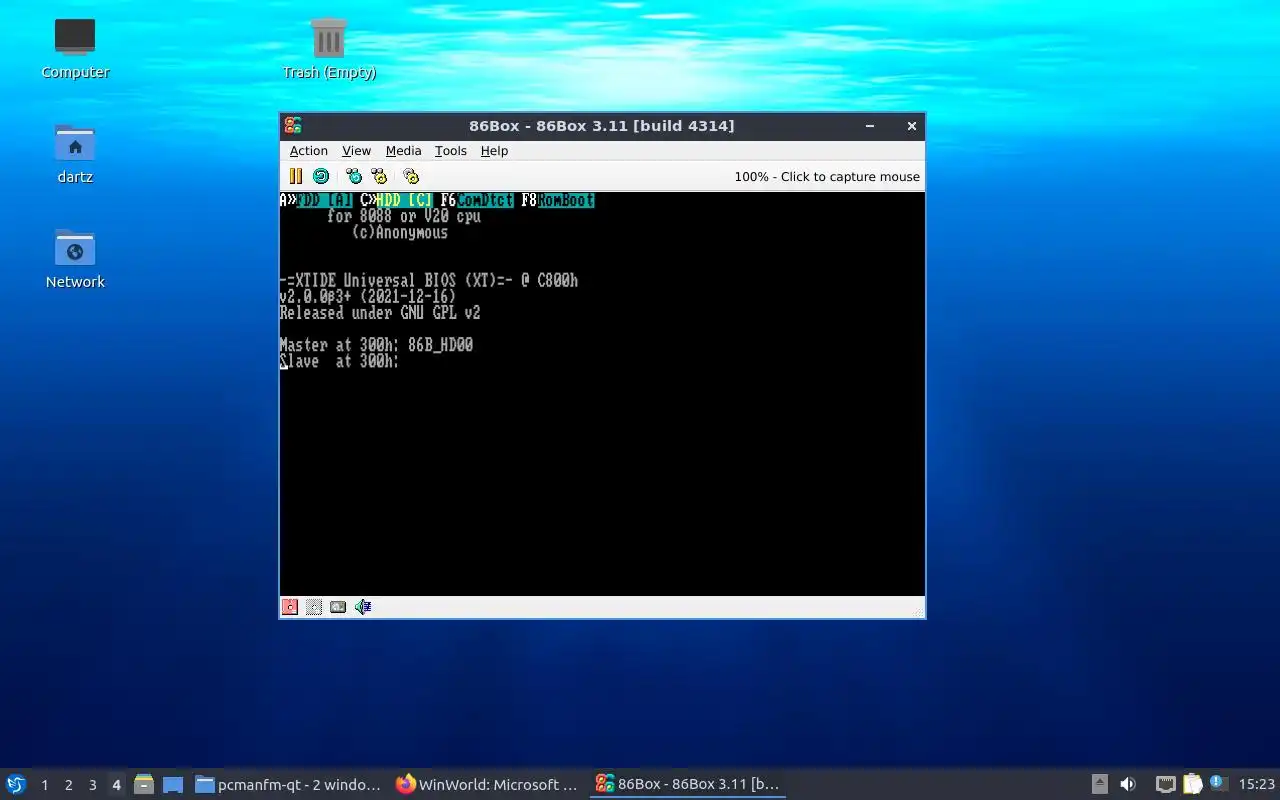Screen dimensions: 1280x800
Task: Expand the system tray arrow
Action: pos(1100,784)
